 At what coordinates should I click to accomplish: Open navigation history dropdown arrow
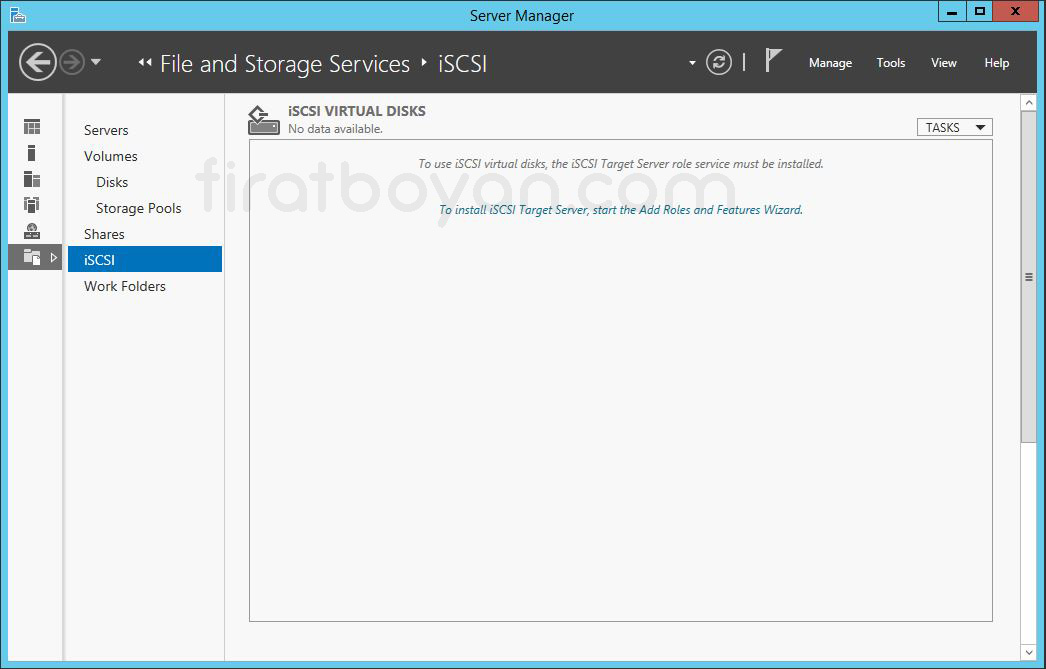[x=96, y=62]
